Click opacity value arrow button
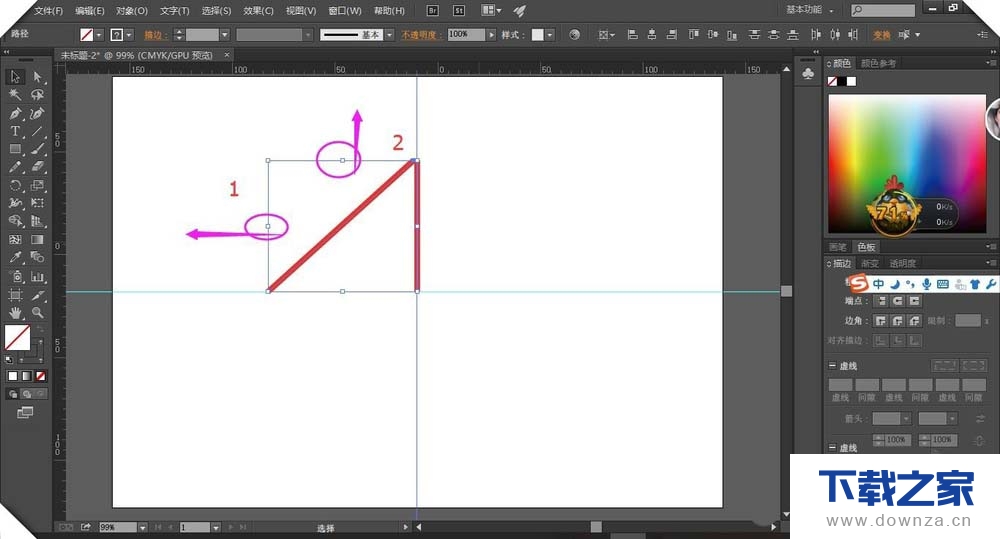Viewport: 1000px width, 539px height. (x=491, y=35)
